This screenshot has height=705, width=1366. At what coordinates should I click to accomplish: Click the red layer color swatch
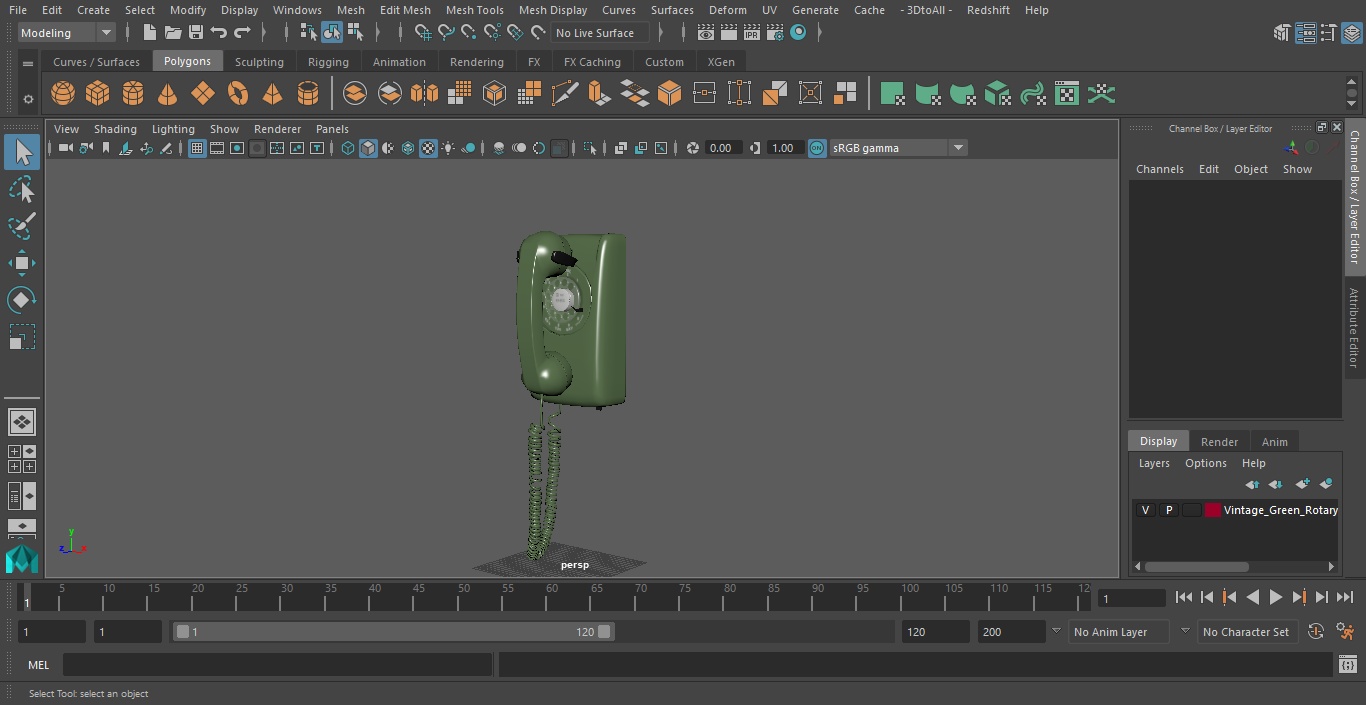[x=1213, y=510]
